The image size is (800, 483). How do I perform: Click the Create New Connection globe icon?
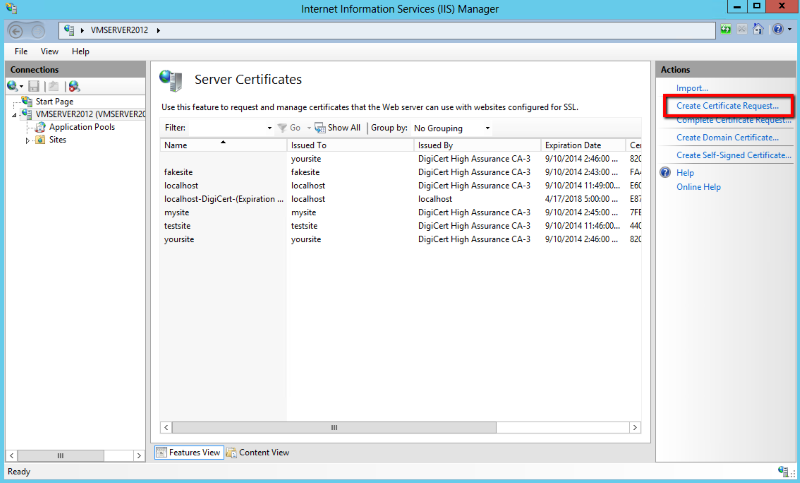(13, 87)
